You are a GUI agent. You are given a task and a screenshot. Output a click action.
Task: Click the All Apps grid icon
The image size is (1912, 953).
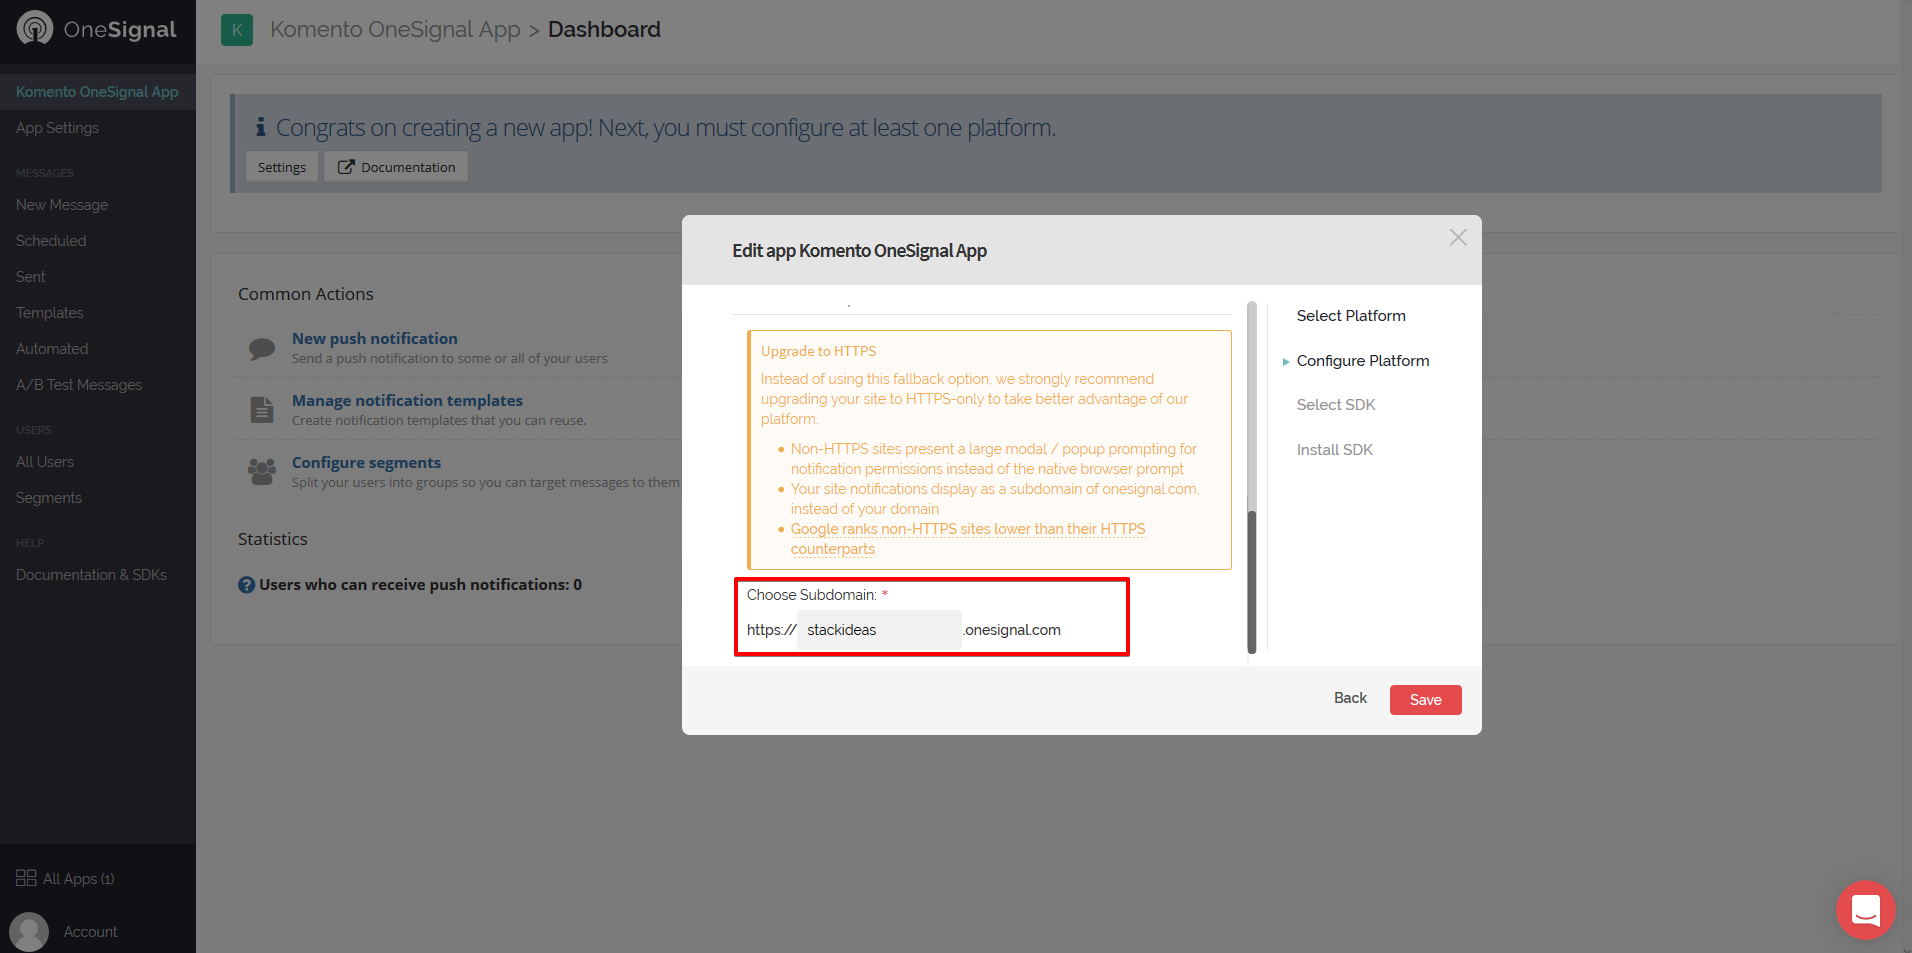(x=26, y=878)
